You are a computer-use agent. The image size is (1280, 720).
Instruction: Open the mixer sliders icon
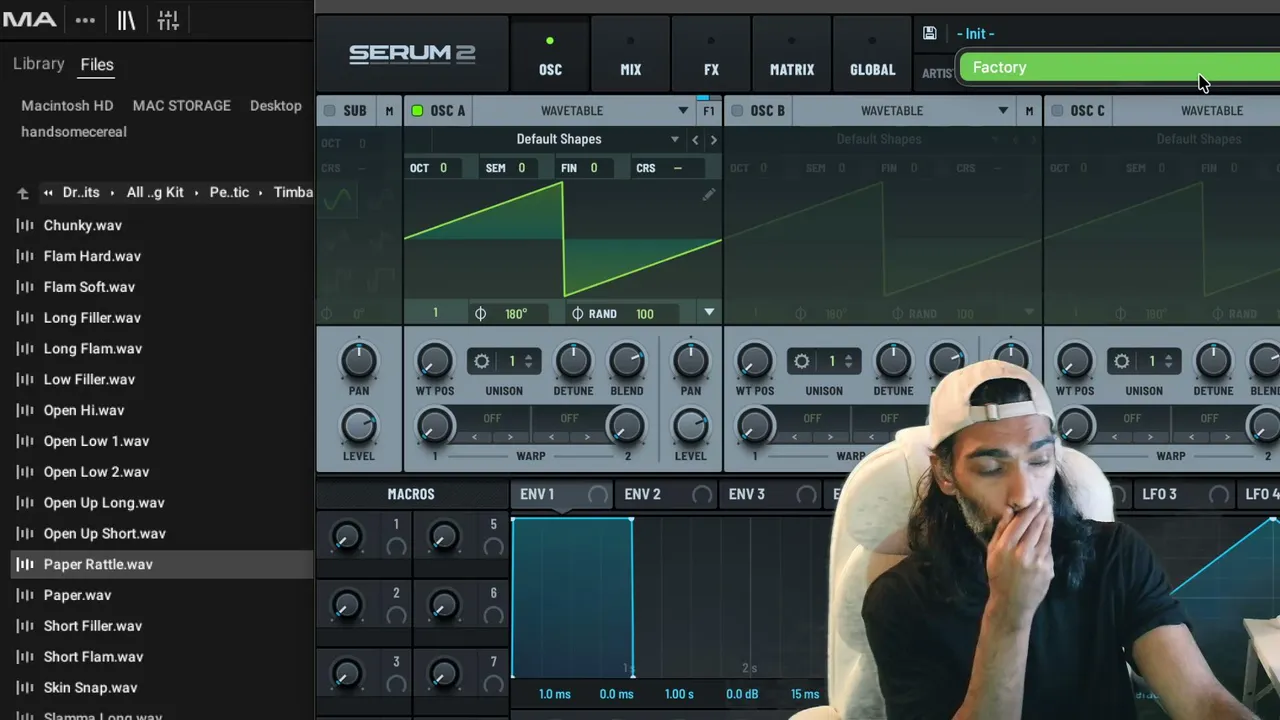coord(168,20)
